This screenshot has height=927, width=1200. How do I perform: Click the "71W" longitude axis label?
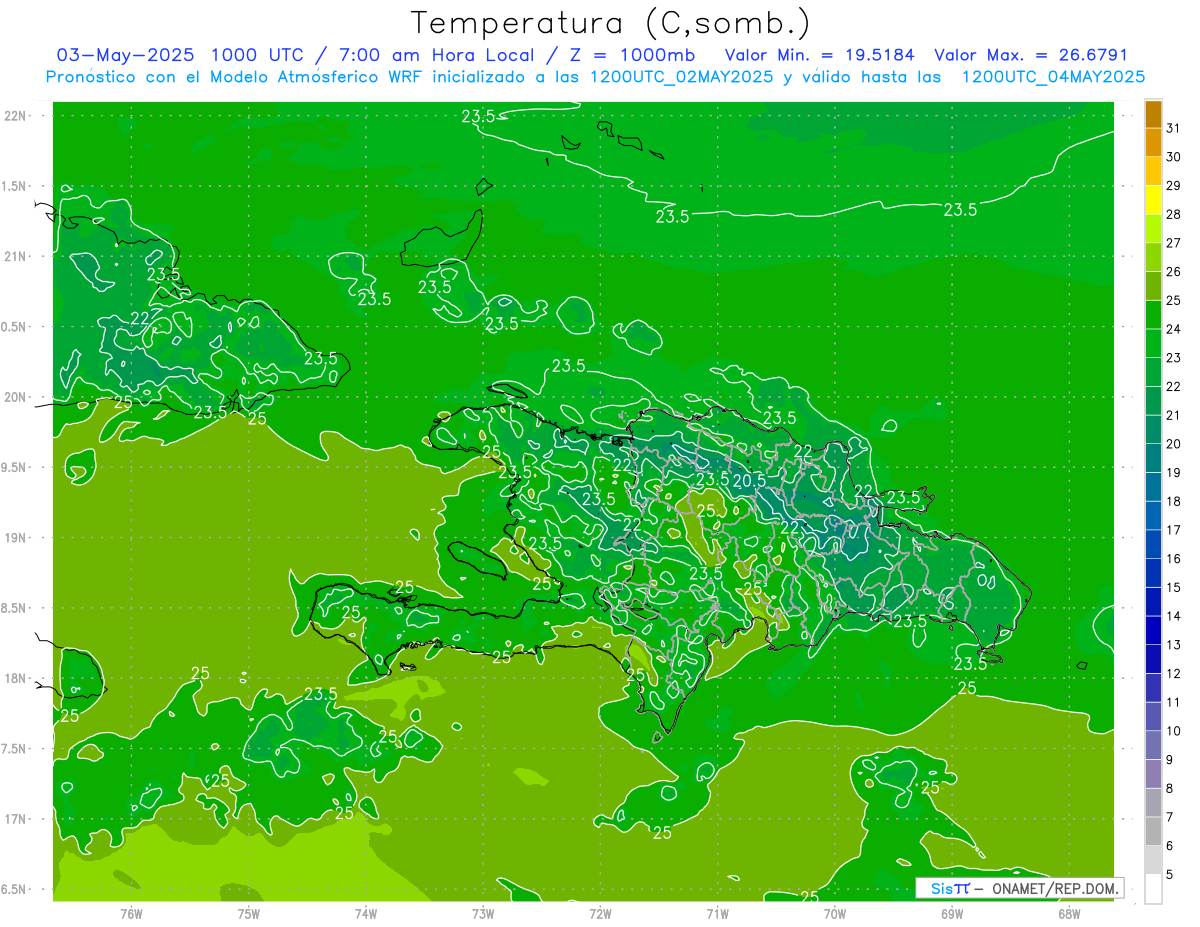pos(717,914)
